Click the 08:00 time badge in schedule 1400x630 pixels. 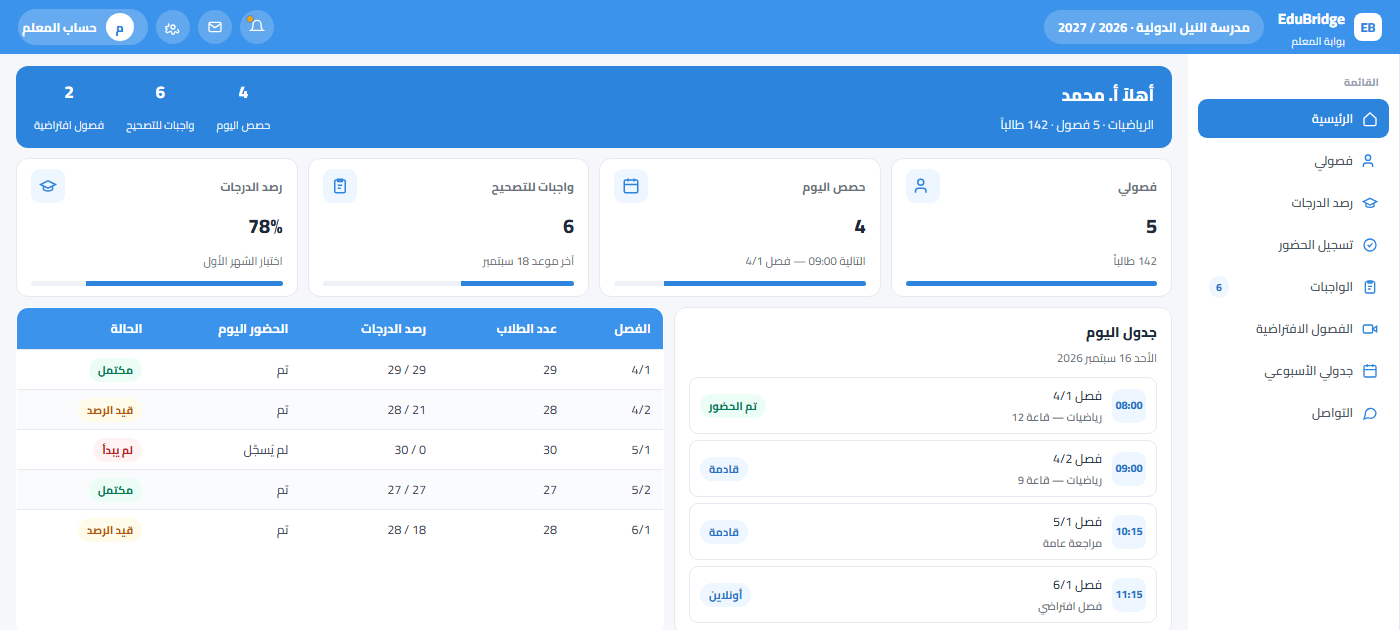(1129, 406)
